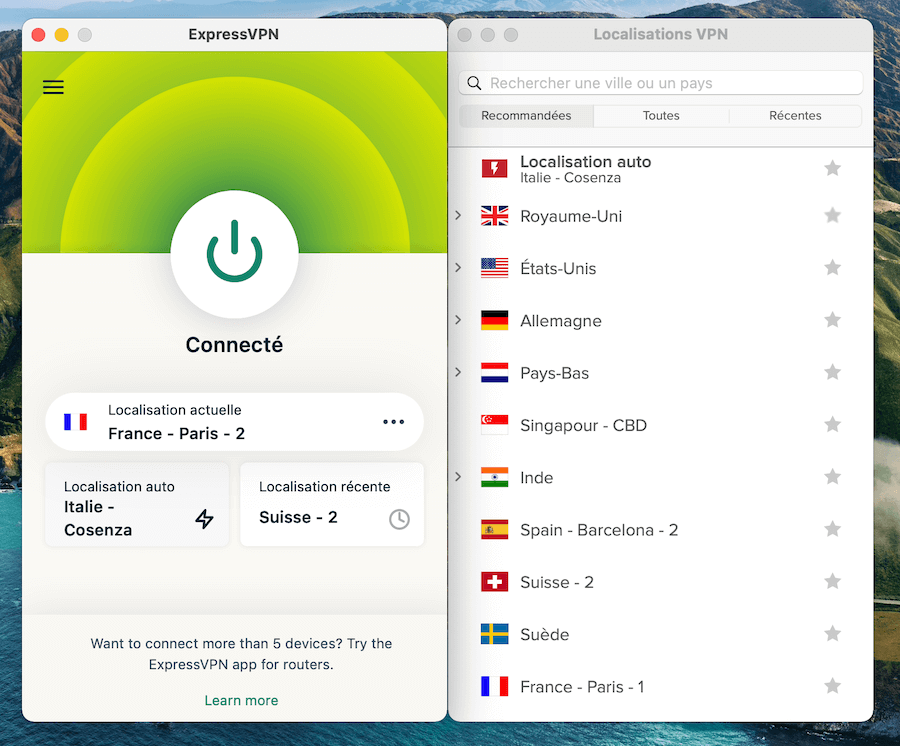This screenshot has height=746, width=900.
Task: Switch to the Toutes tab
Action: [x=661, y=115]
